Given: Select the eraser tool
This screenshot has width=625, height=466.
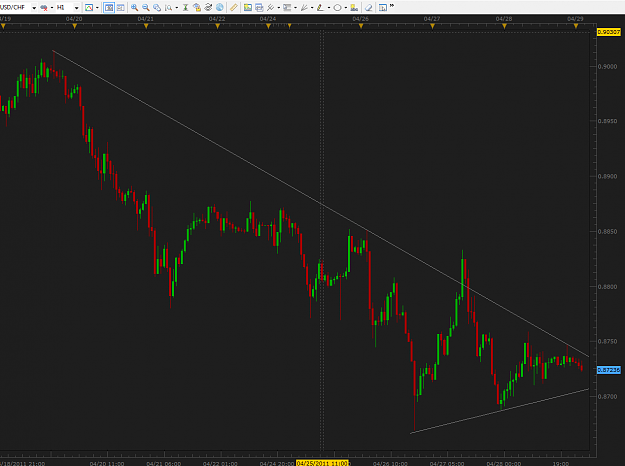Looking at the screenshot, I should point(369,8).
